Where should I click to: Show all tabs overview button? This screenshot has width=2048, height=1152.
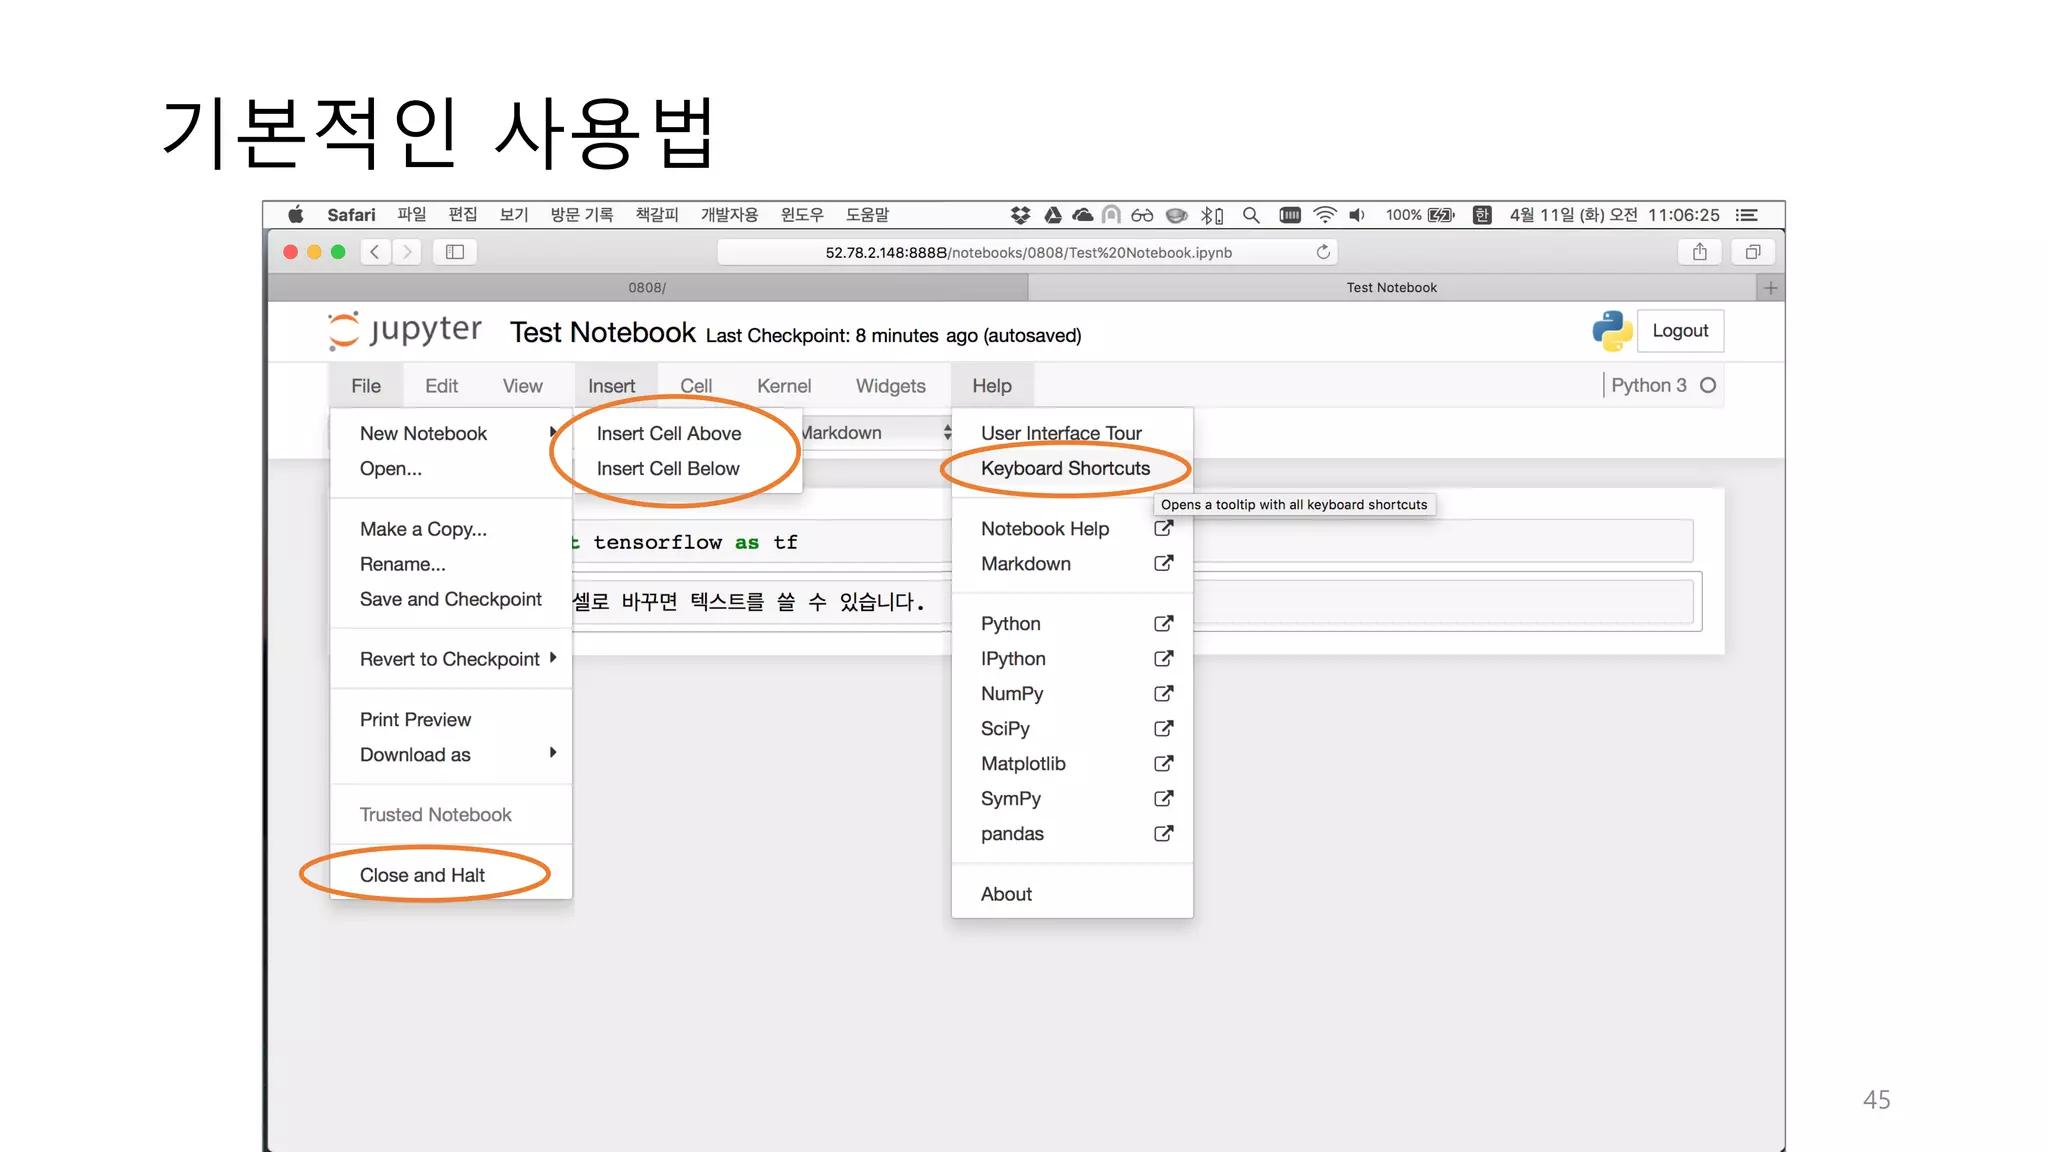(x=1753, y=252)
